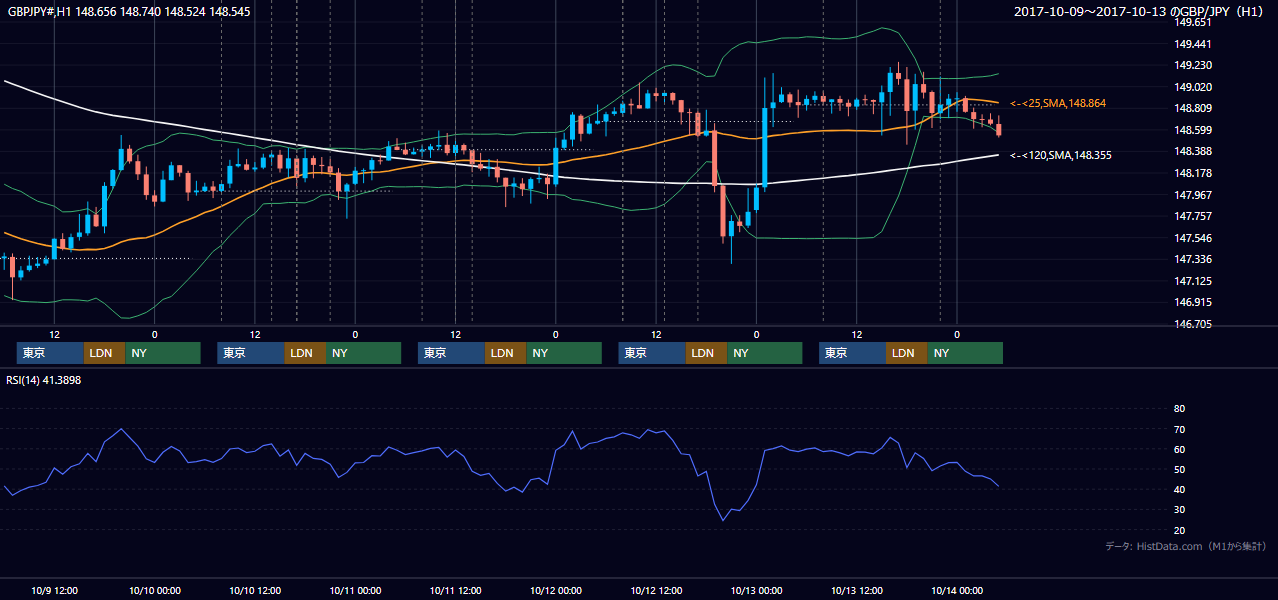
Task: Click price axis value 147.967
Action: click(x=1194, y=195)
